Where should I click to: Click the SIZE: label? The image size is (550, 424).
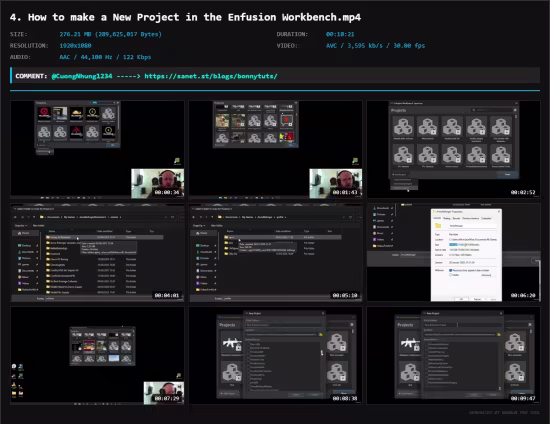coord(19,34)
